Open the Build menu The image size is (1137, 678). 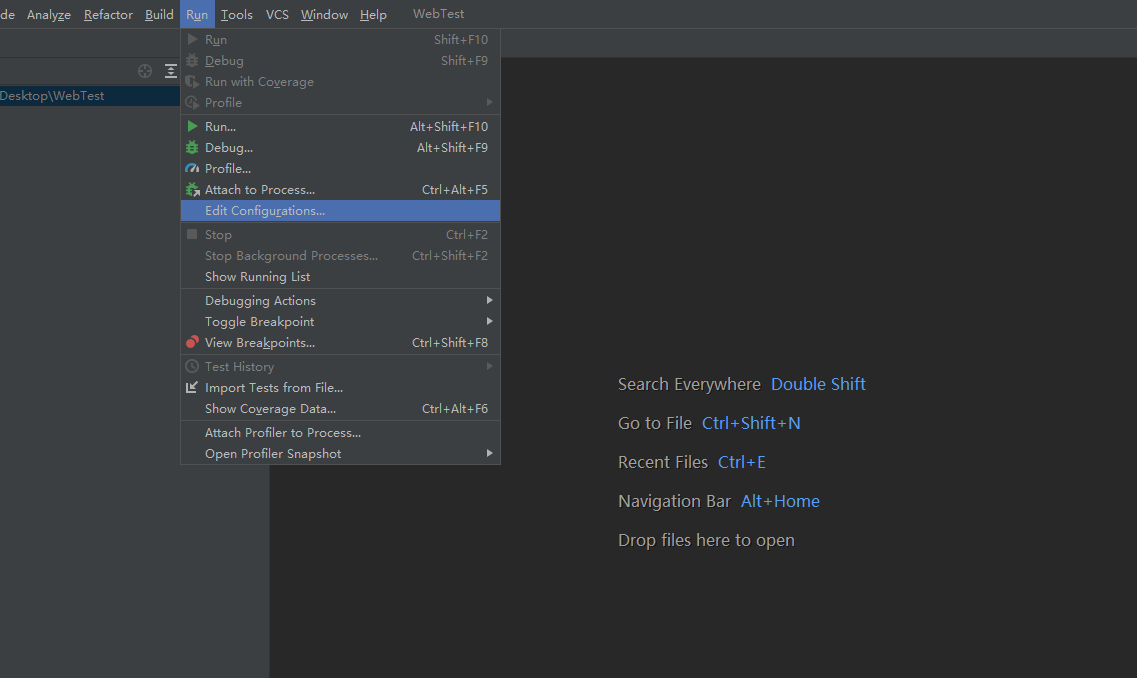click(x=159, y=15)
